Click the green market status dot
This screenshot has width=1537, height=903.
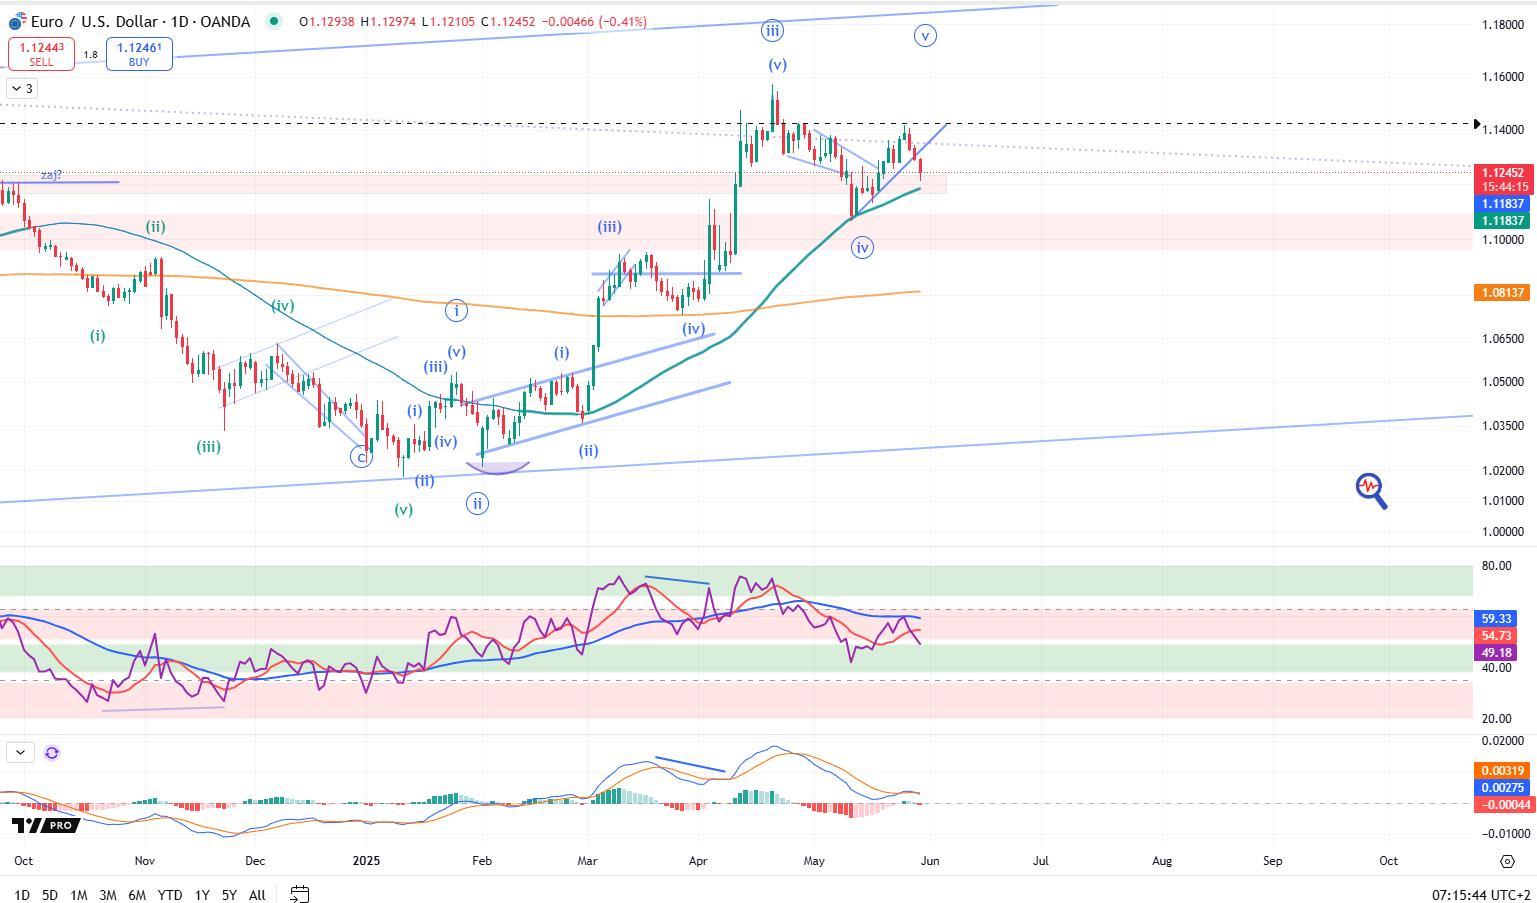tap(274, 21)
